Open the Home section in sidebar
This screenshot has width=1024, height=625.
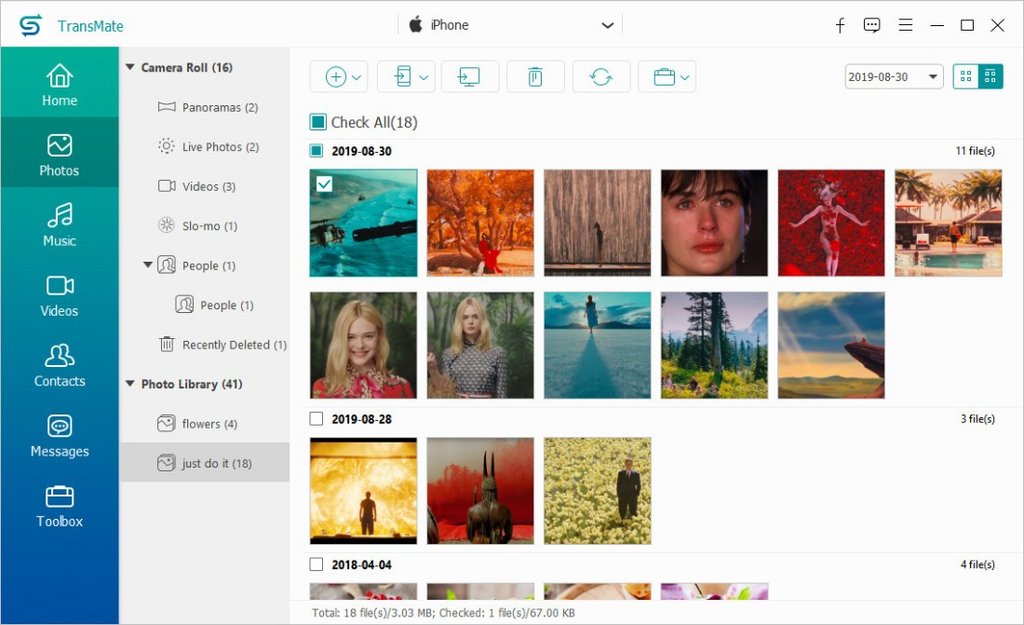pyautogui.click(x=59, y=84)
